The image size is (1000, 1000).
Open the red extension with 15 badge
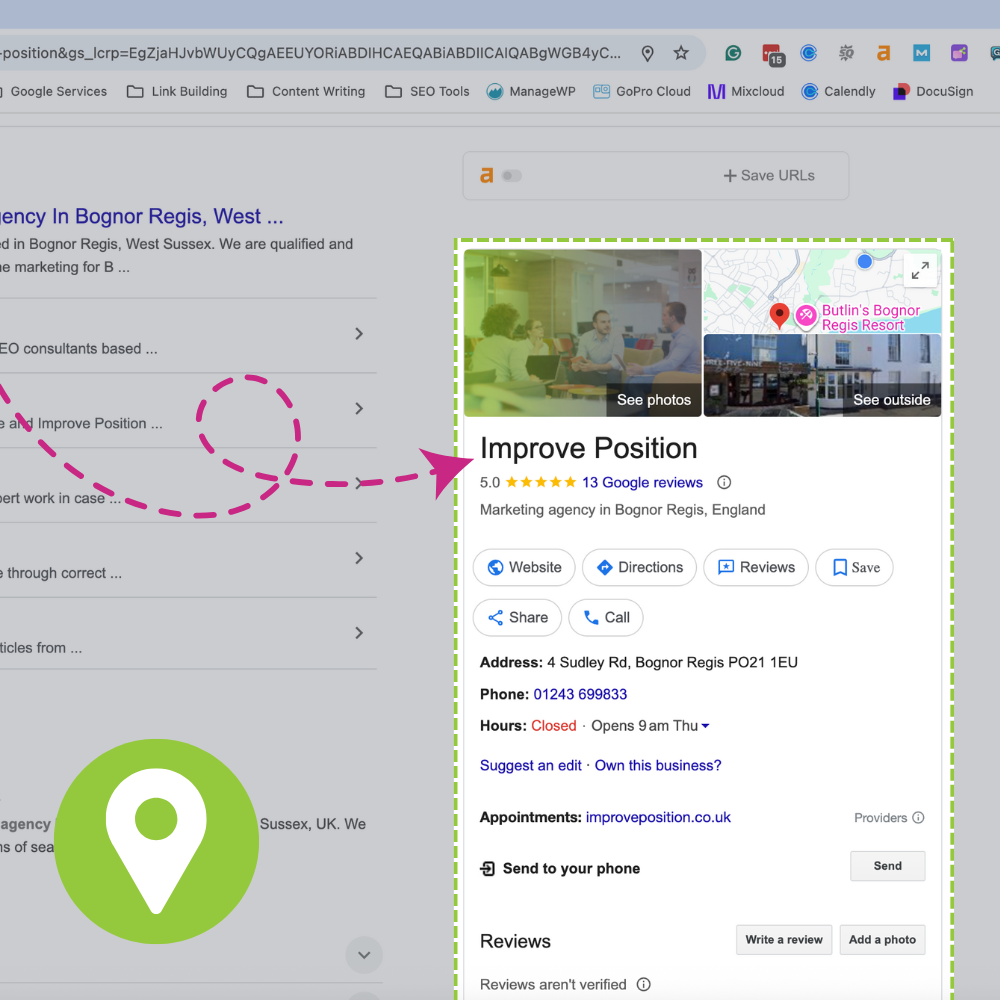(x=771, y=54)
